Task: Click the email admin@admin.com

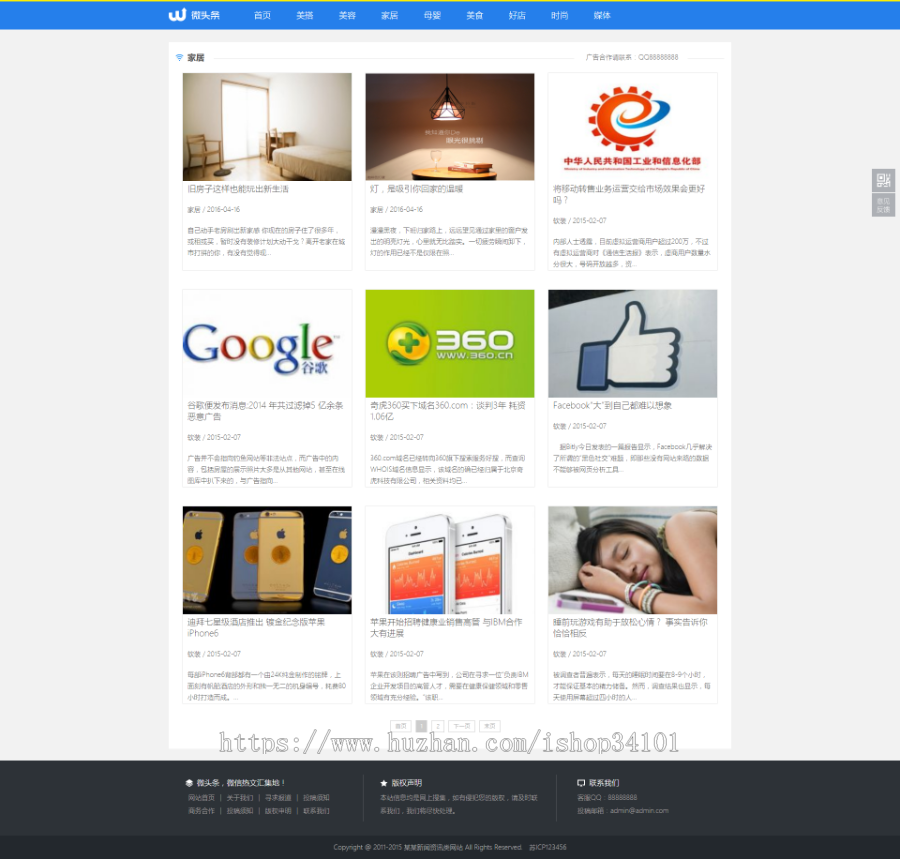Action: (639, 811)
